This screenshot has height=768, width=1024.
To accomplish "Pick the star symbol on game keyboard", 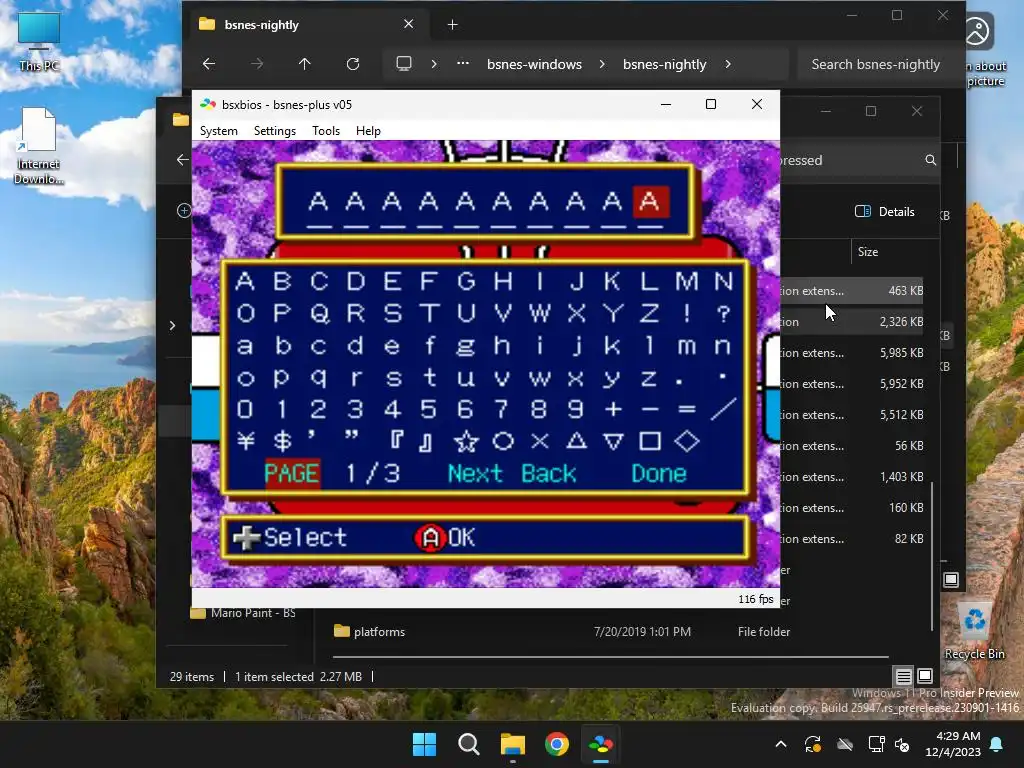I will click(466, 441).
